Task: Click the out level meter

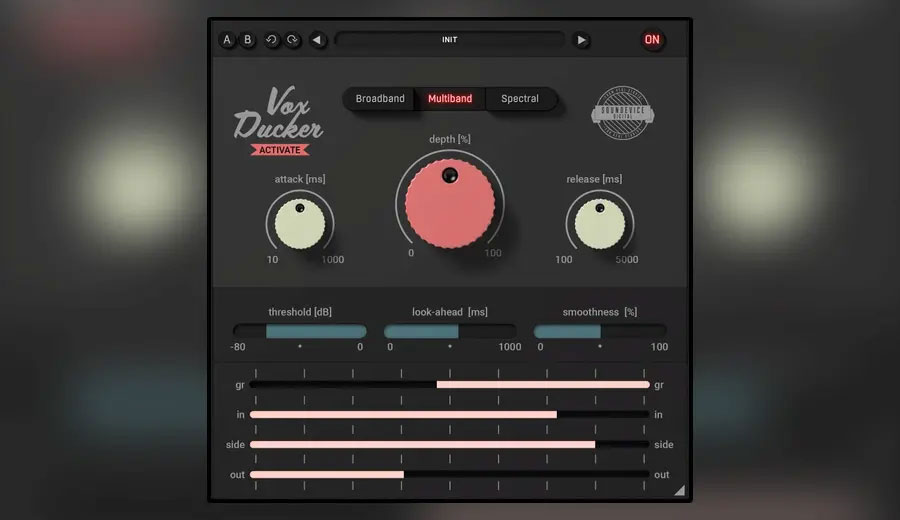Action: pos(450,475)
